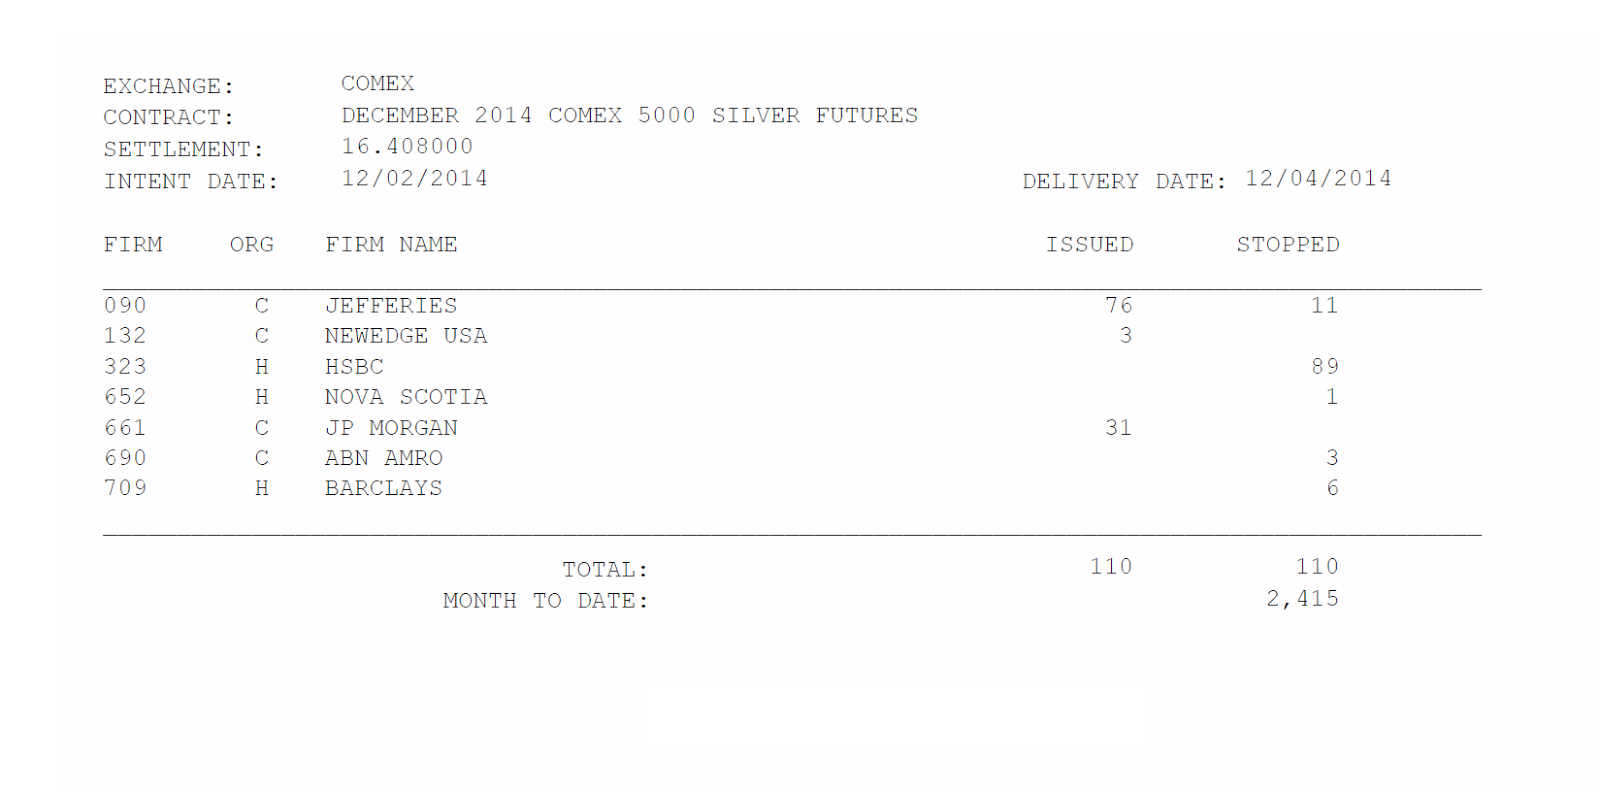Click the JEFFERIES firm name
The width and height of the screenshot is (1600, 792).
tap(391, 305)
